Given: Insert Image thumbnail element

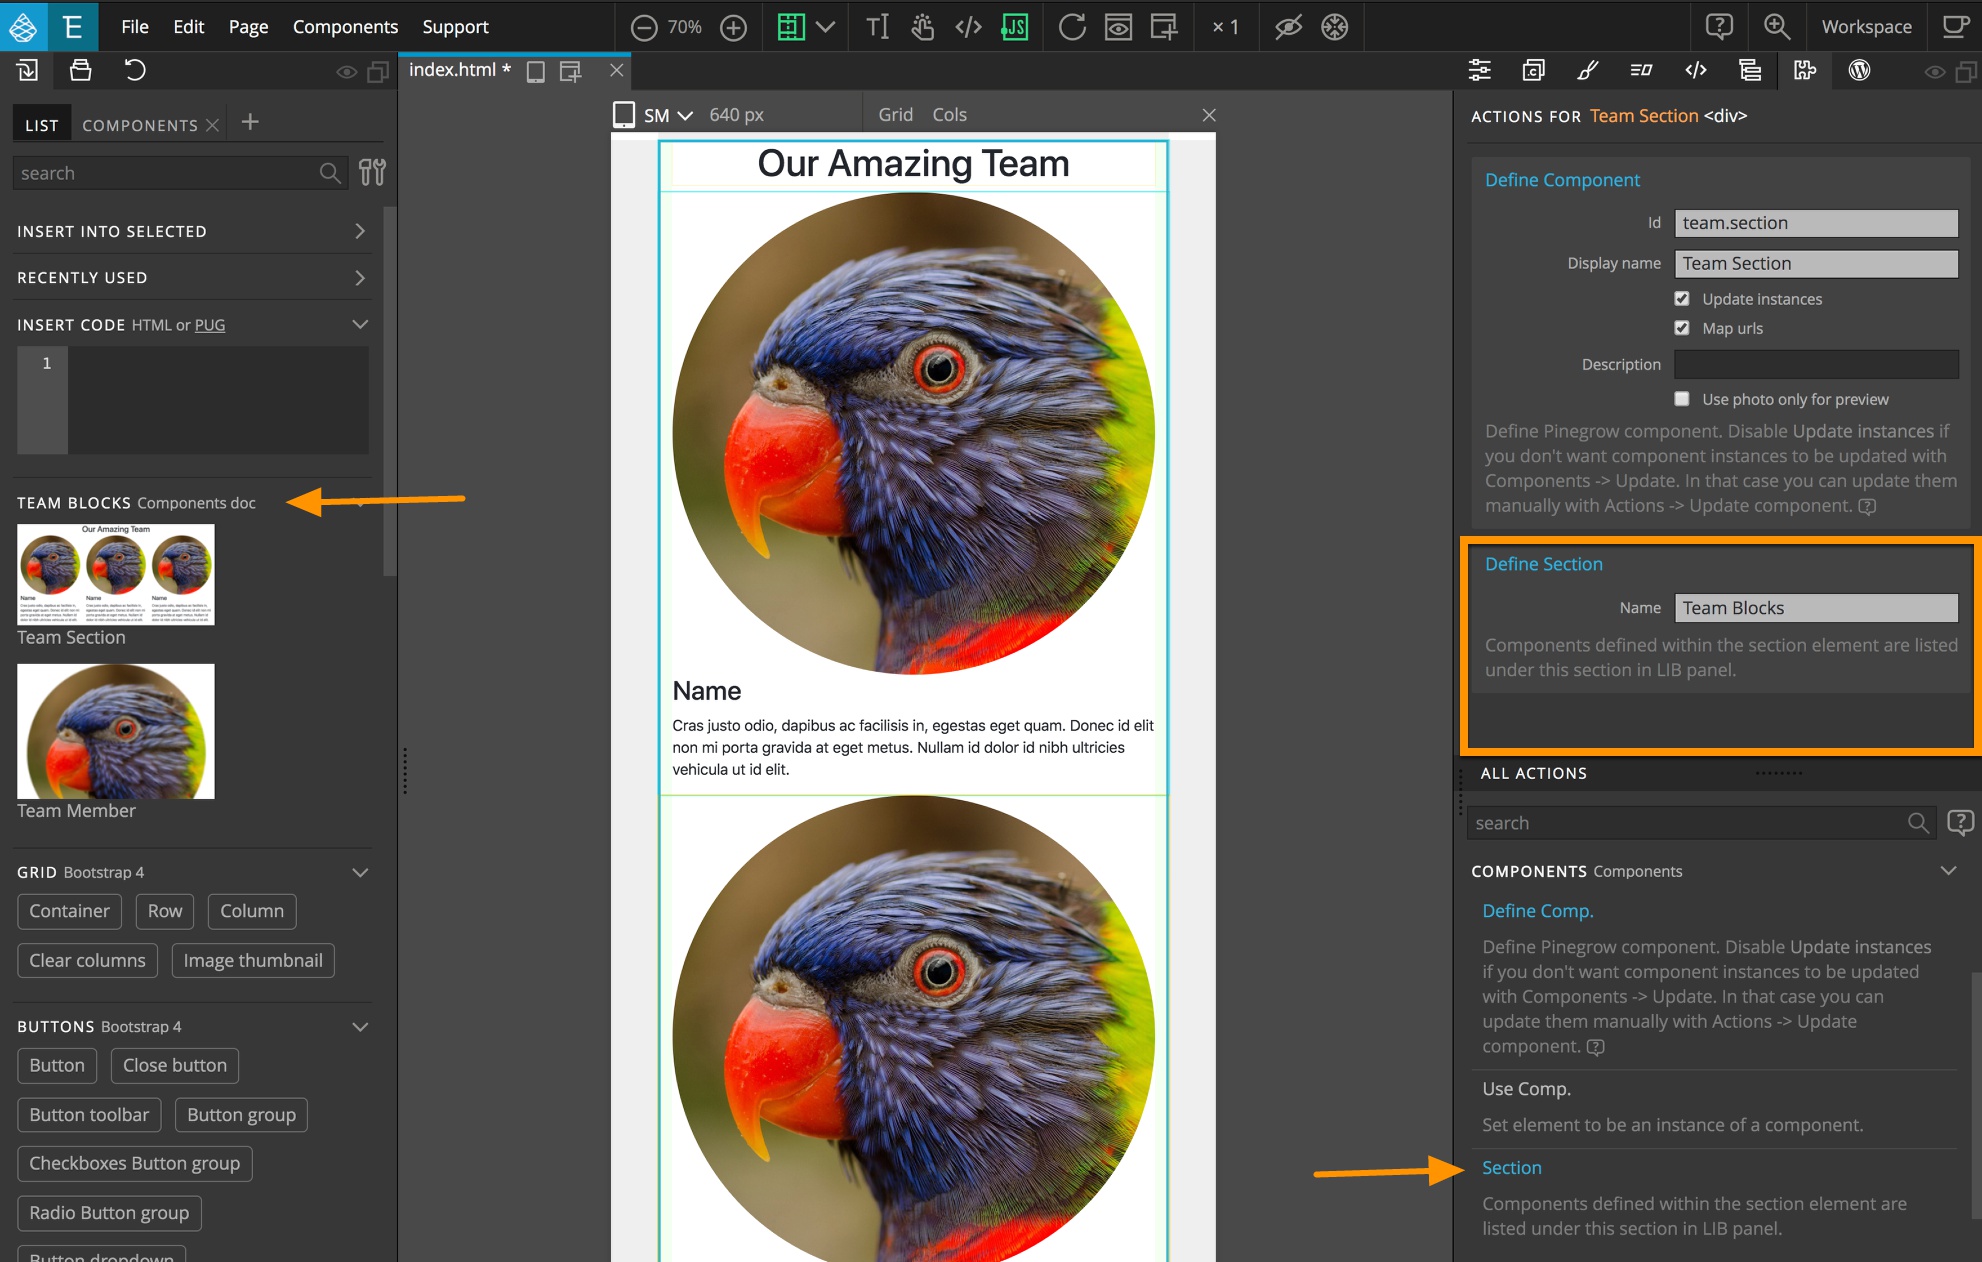Looking at the screenshot, I should coord(253,960).
